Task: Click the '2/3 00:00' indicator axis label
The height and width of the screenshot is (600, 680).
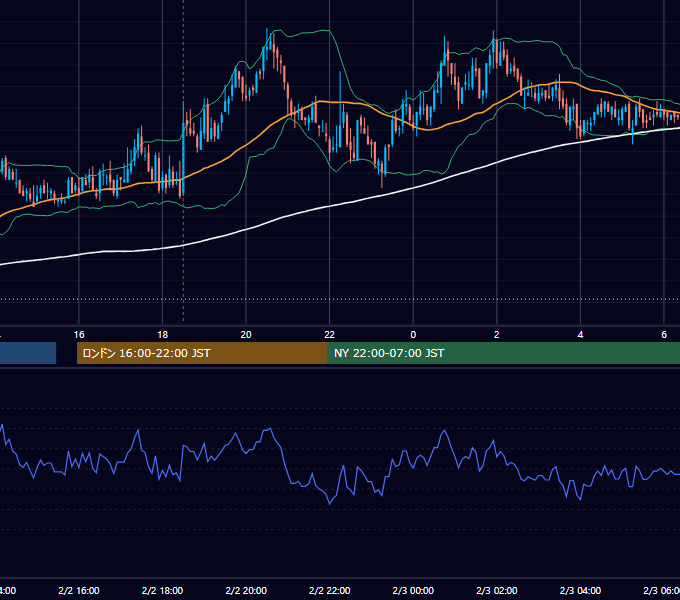Action: pyautogui.click(x=413, y=590)
